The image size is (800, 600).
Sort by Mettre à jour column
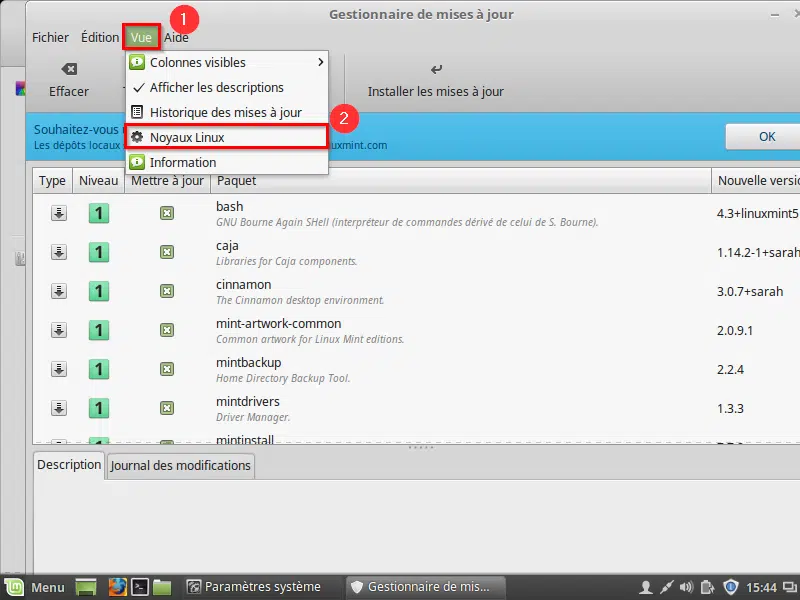tap(167, 181)
